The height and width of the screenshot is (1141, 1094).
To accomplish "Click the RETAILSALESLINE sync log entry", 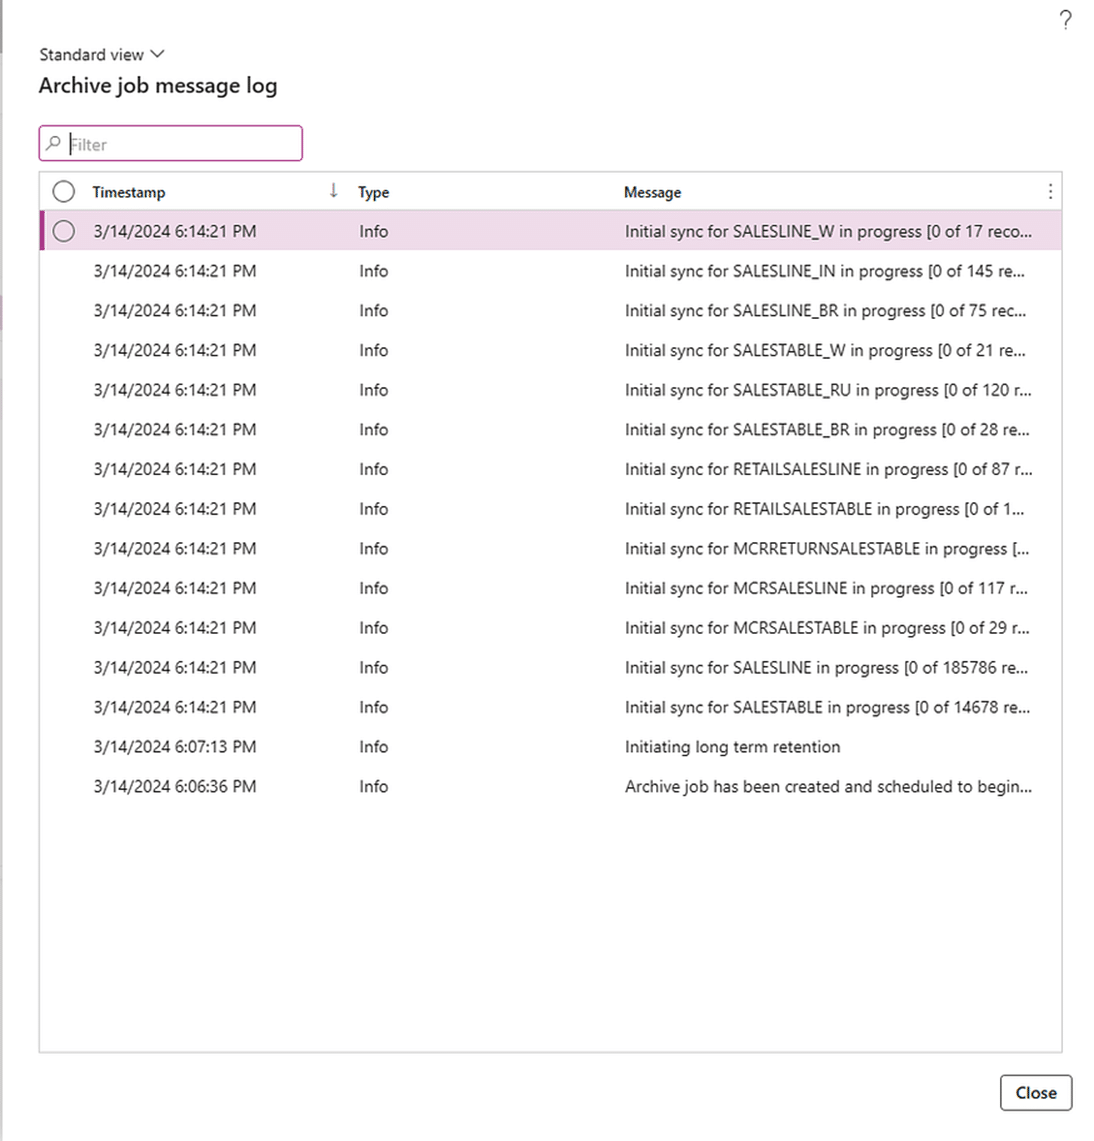I will [830, 469].
